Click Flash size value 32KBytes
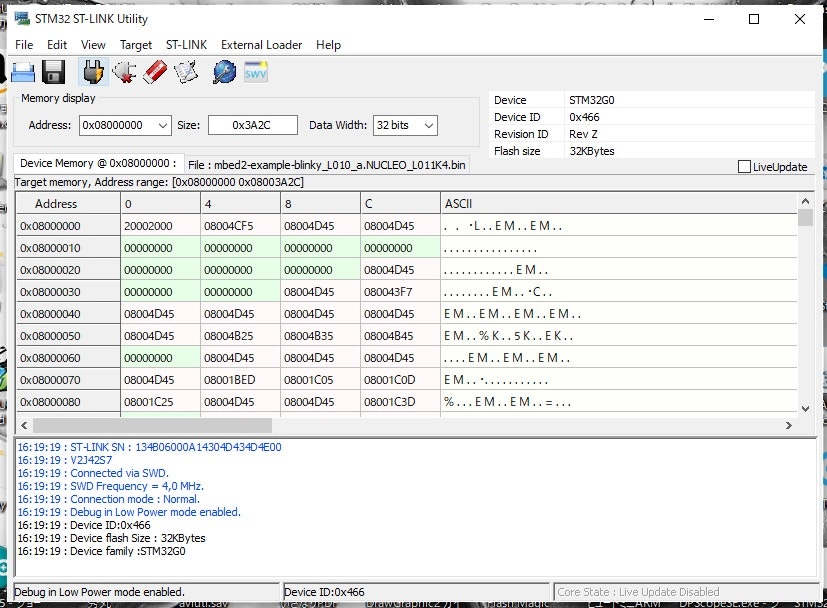827x608 pixels. (592, 151)
